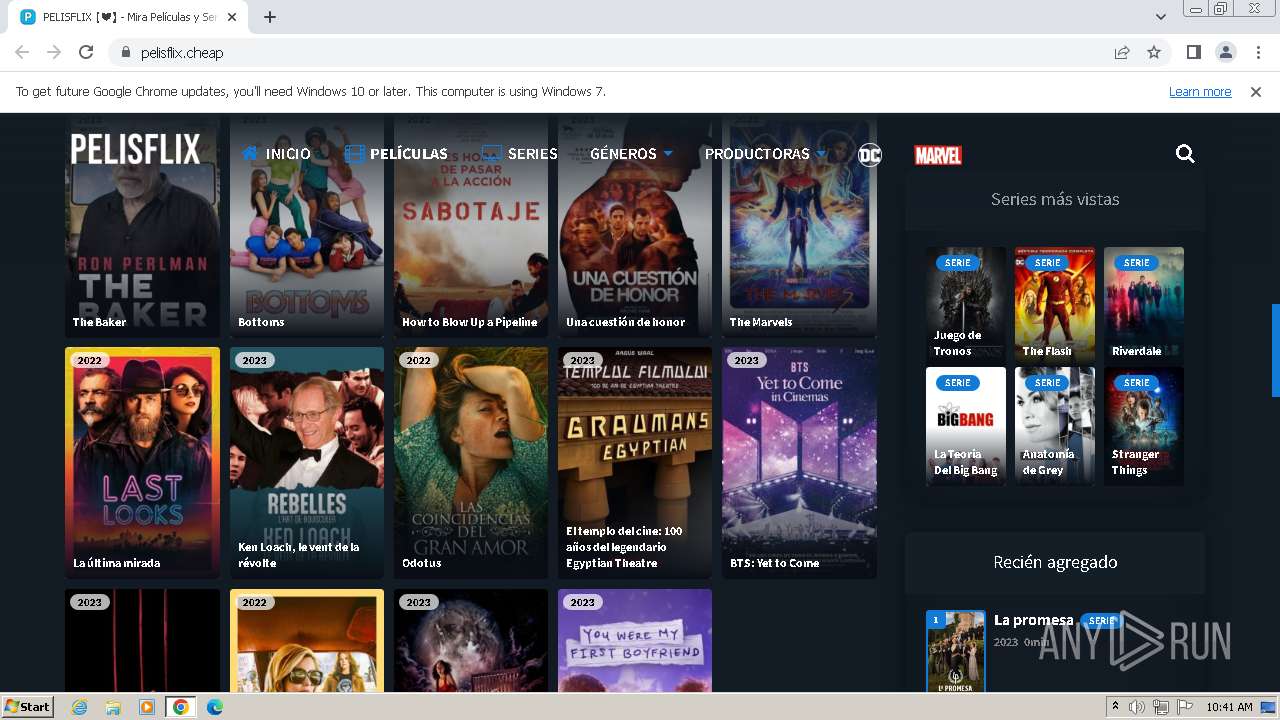Open La promesa recently added item
Viewport: 1280px width, 720px height.
[x=1033, y=620]
